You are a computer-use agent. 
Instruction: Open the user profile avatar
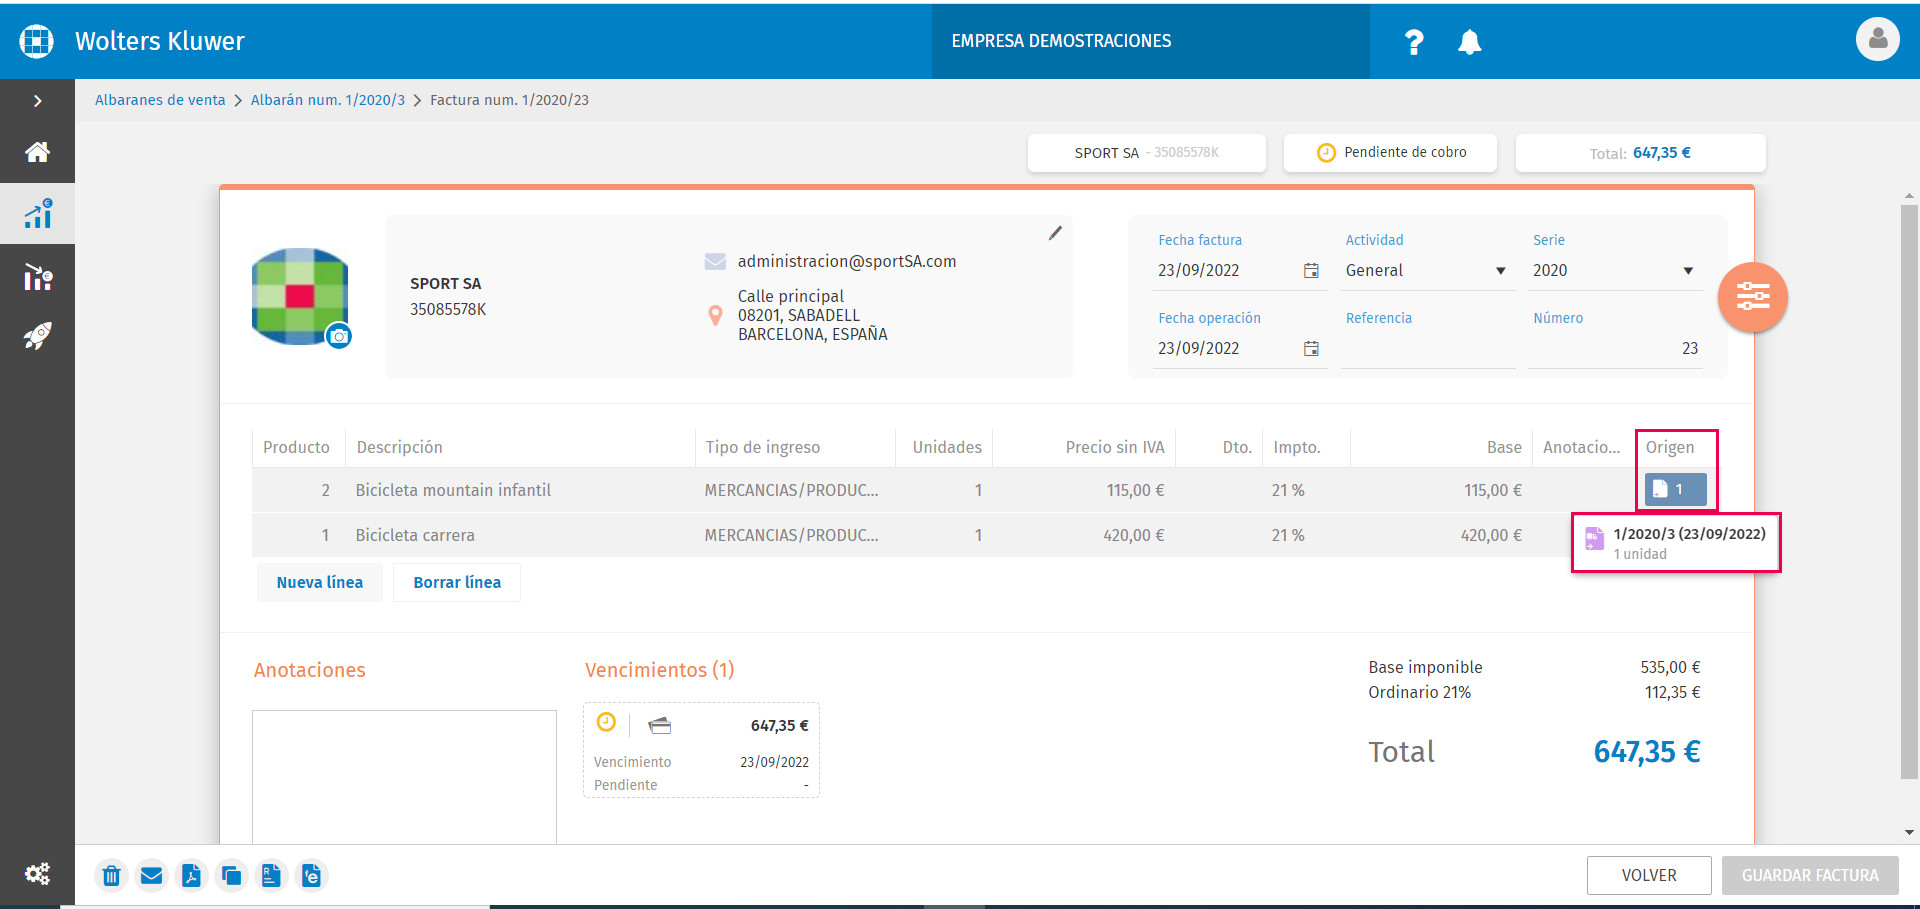click(1877, 40)
